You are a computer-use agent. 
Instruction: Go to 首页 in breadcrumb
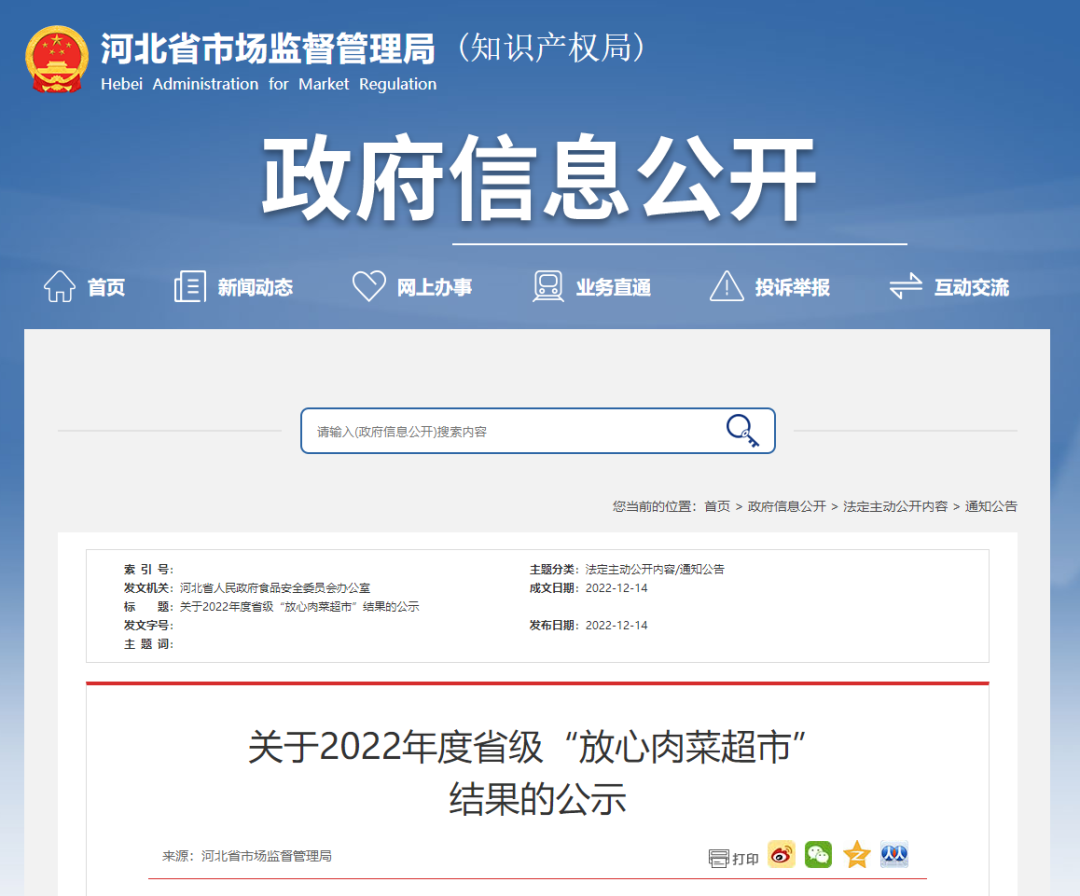tap(717, 507)
